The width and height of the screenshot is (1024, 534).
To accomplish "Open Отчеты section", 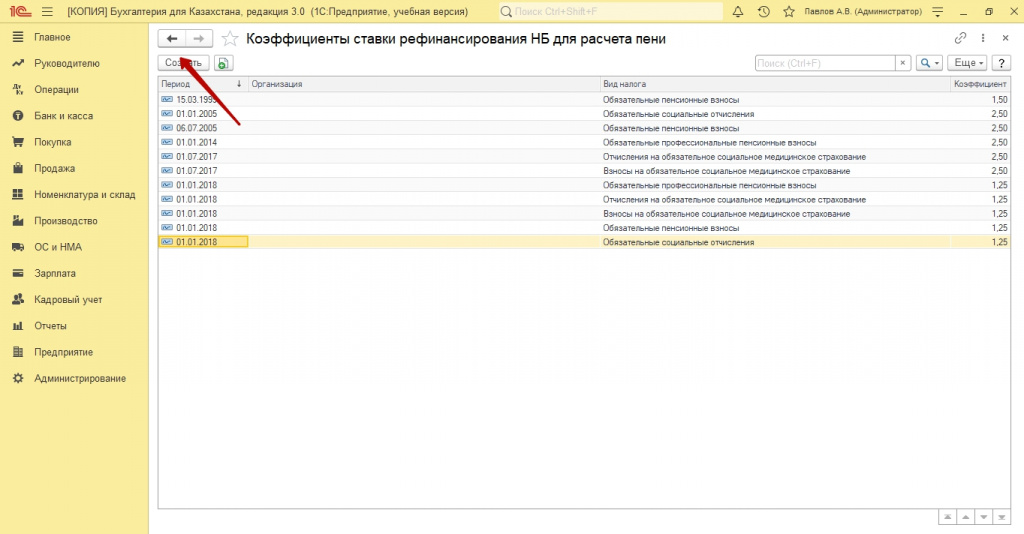I will 50,326.
